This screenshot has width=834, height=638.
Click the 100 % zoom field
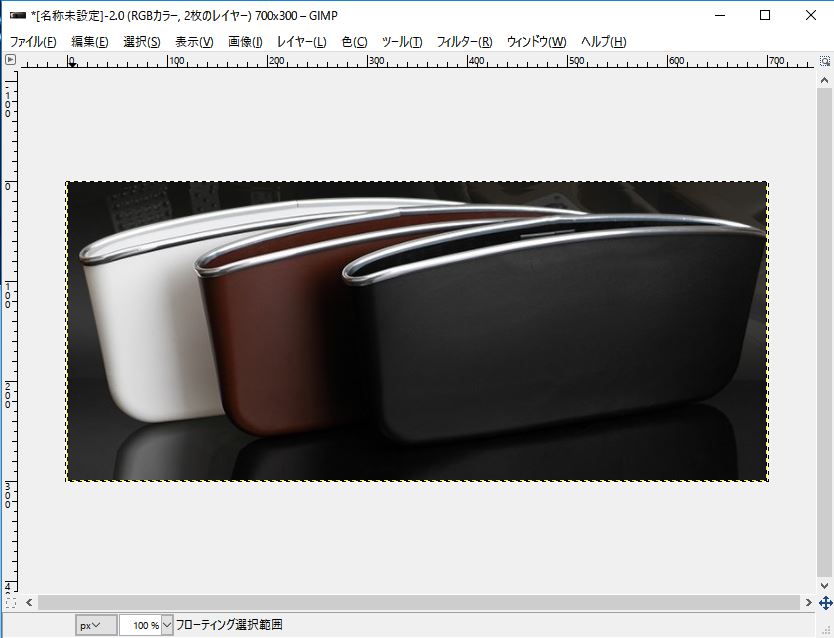[x=140, y=625]
